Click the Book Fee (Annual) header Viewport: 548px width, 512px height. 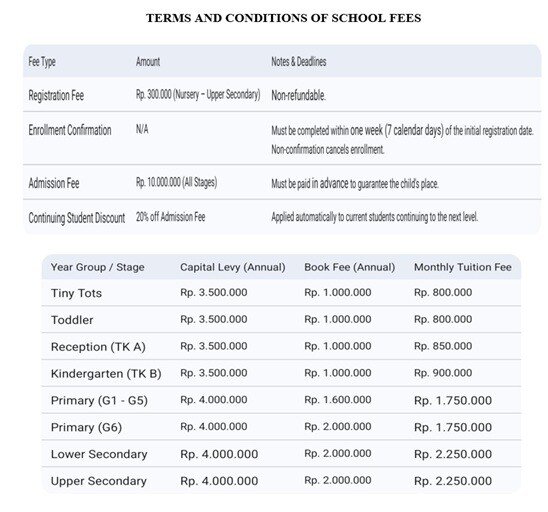349,267
